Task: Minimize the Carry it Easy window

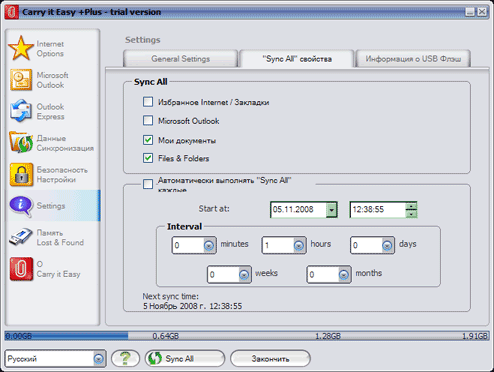Action: (x=470, y=12)
